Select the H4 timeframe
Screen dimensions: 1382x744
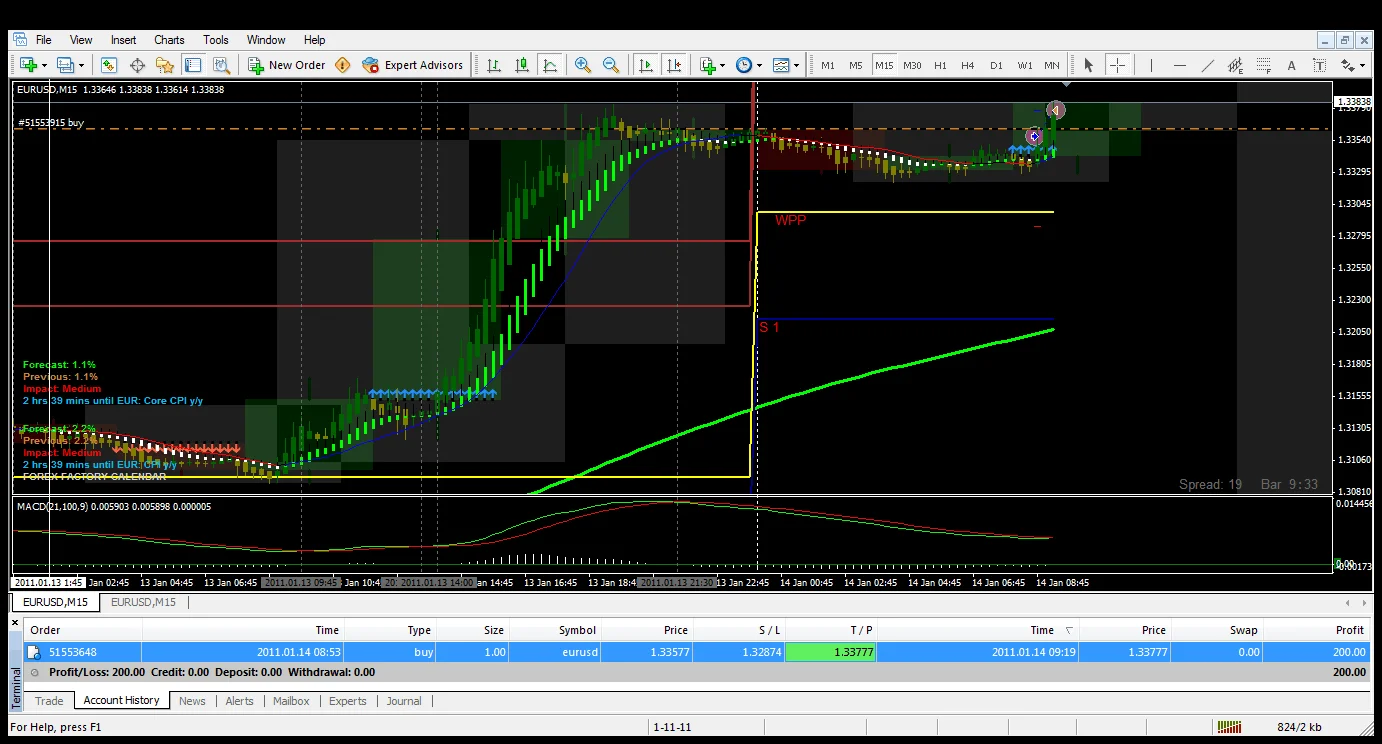point(967,65)
